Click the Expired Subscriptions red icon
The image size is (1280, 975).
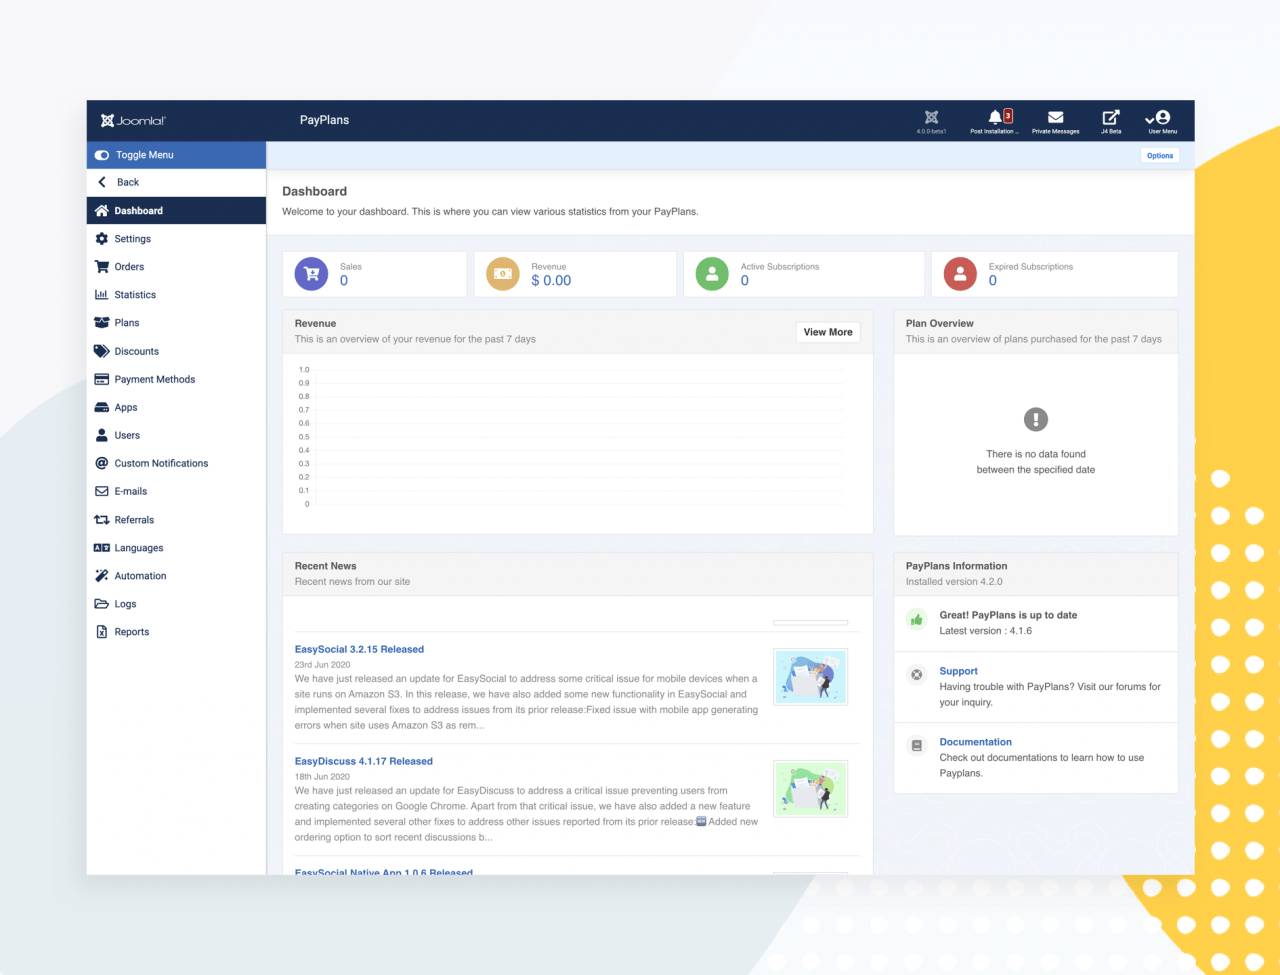tap(960, 274)
